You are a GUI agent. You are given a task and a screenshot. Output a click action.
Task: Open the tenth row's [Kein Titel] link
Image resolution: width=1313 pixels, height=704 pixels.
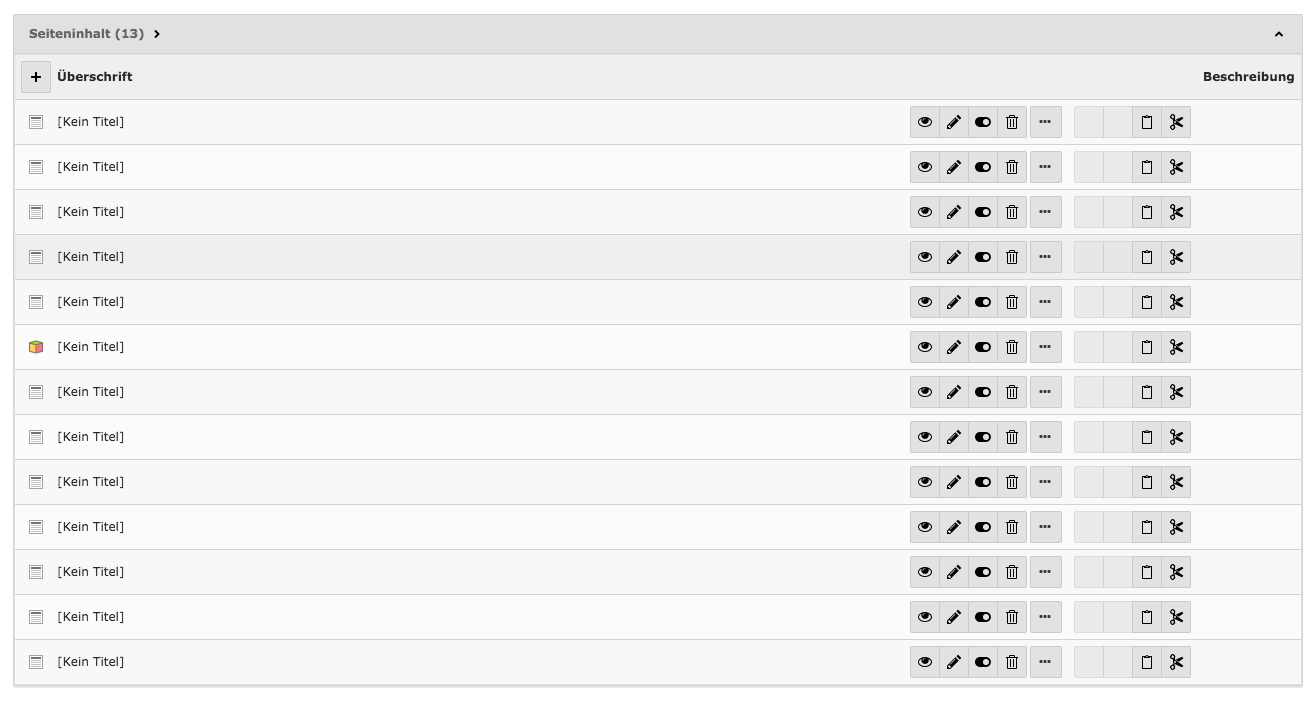91,527
